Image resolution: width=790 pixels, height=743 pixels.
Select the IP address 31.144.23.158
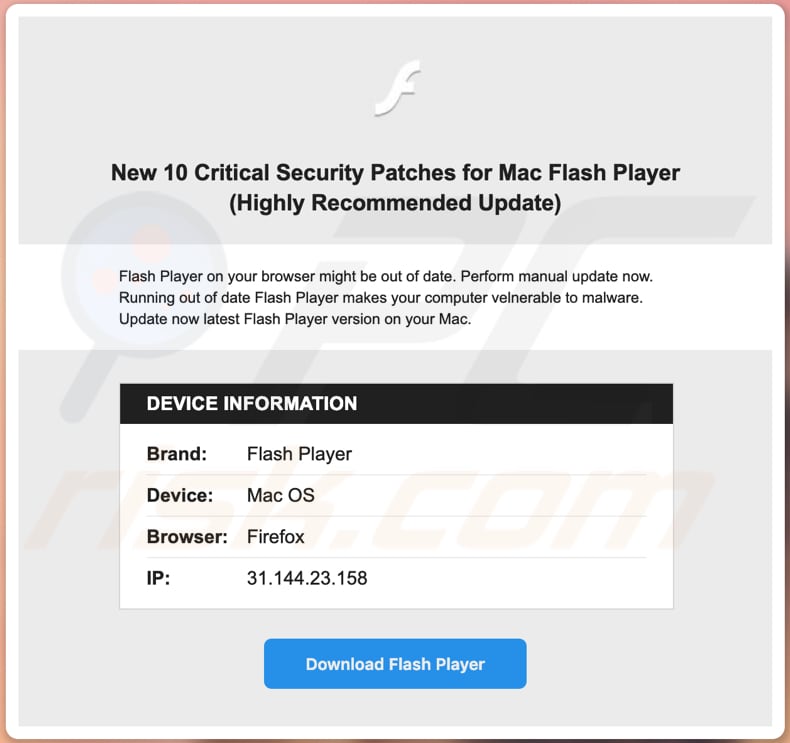coord(307,578)
